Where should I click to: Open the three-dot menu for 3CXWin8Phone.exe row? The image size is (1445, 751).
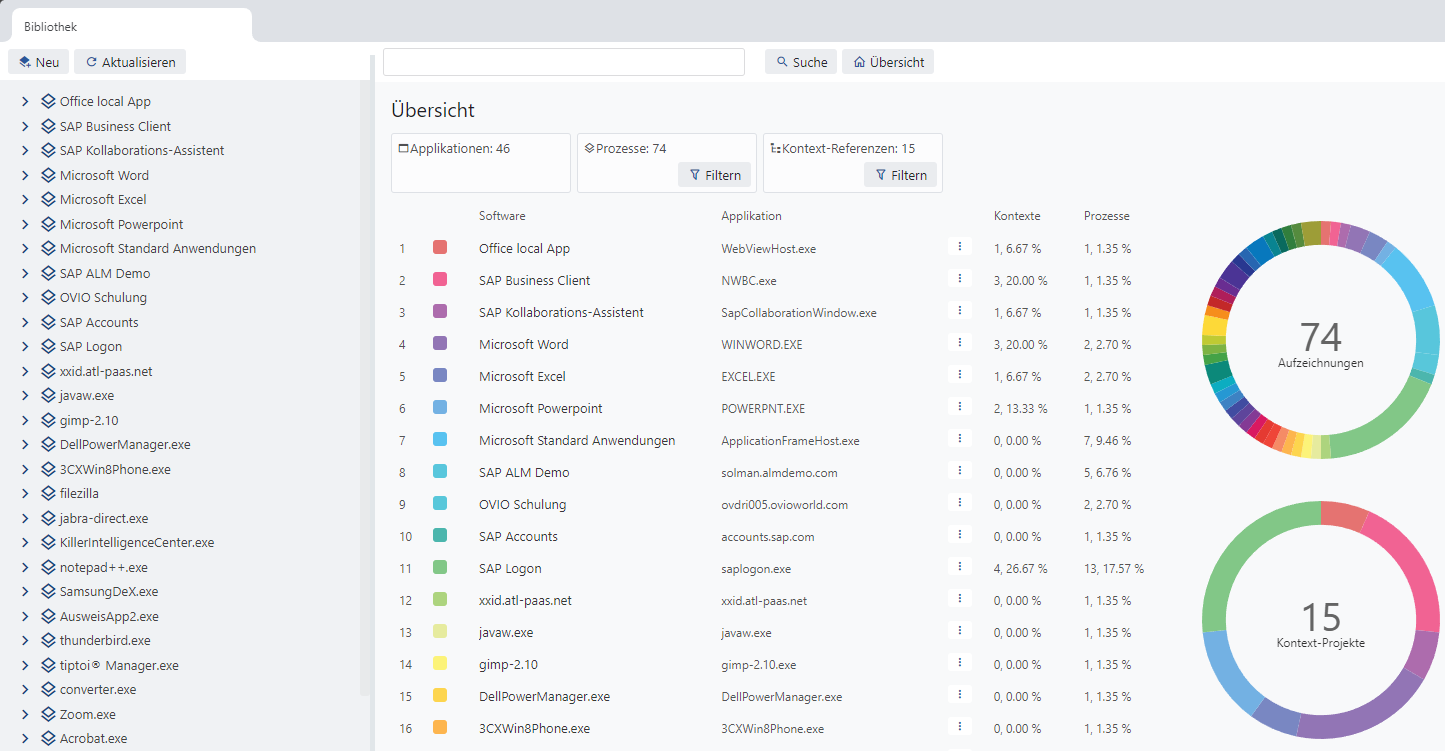[959, 726]
